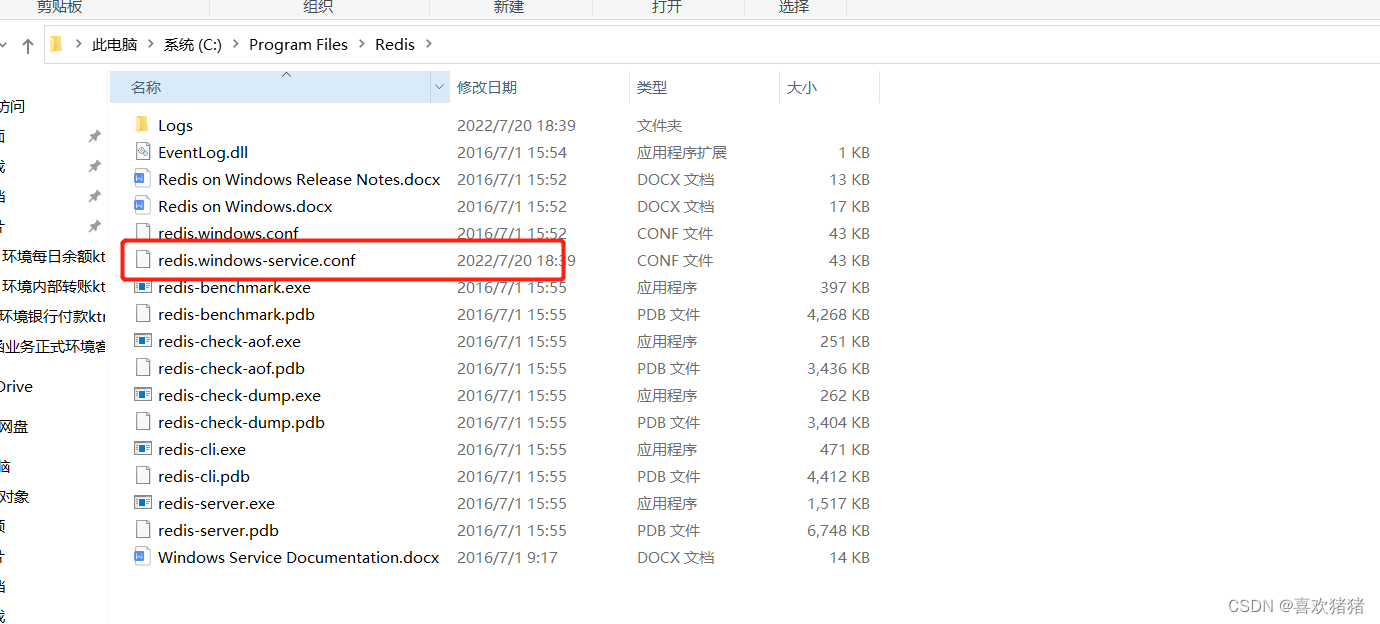Click the 3,436 KB size cell

click(839, 368)
